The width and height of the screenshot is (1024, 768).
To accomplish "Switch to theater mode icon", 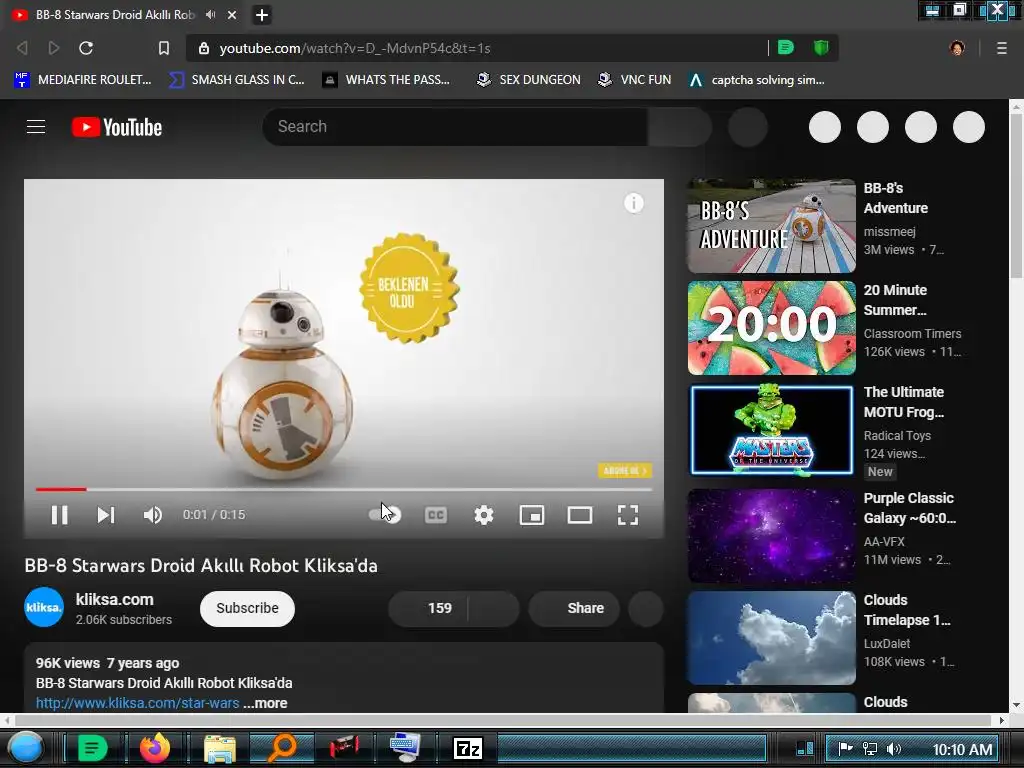I will coord(580,515).
